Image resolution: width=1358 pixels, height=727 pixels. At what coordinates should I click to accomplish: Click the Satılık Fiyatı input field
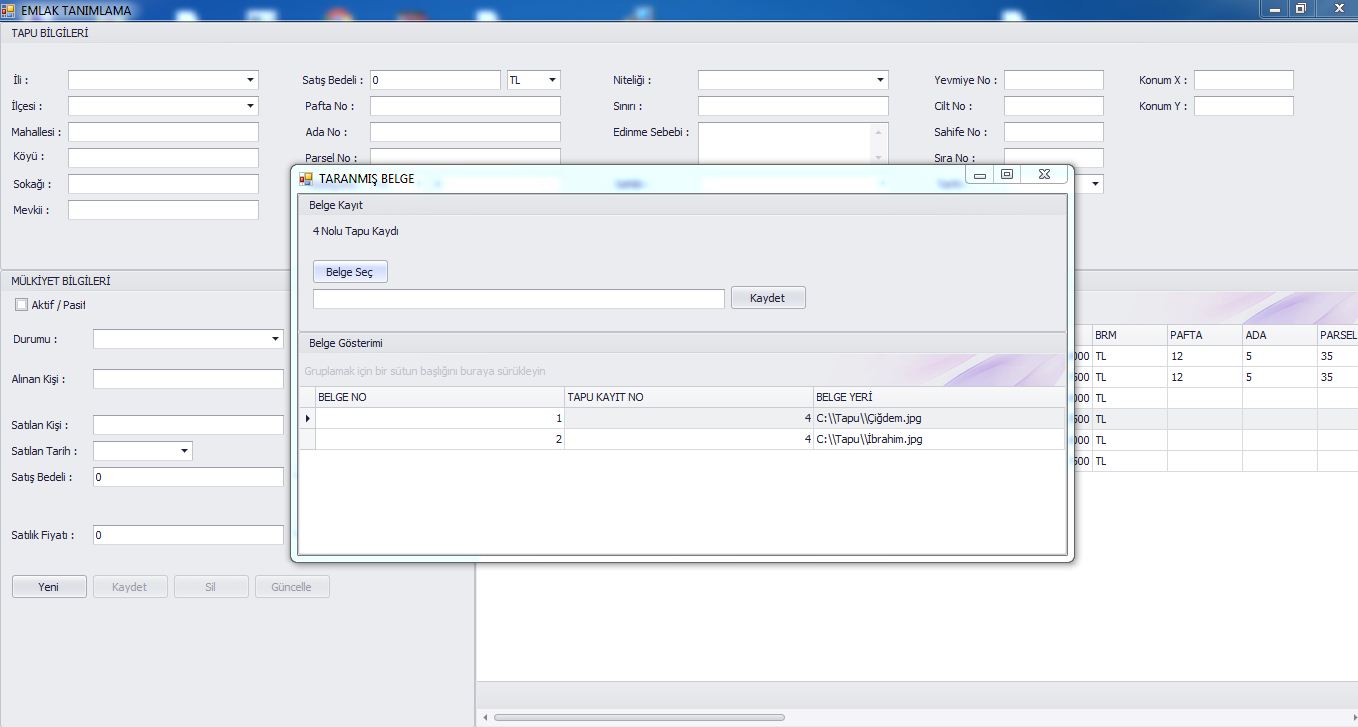tap(188, 535)
